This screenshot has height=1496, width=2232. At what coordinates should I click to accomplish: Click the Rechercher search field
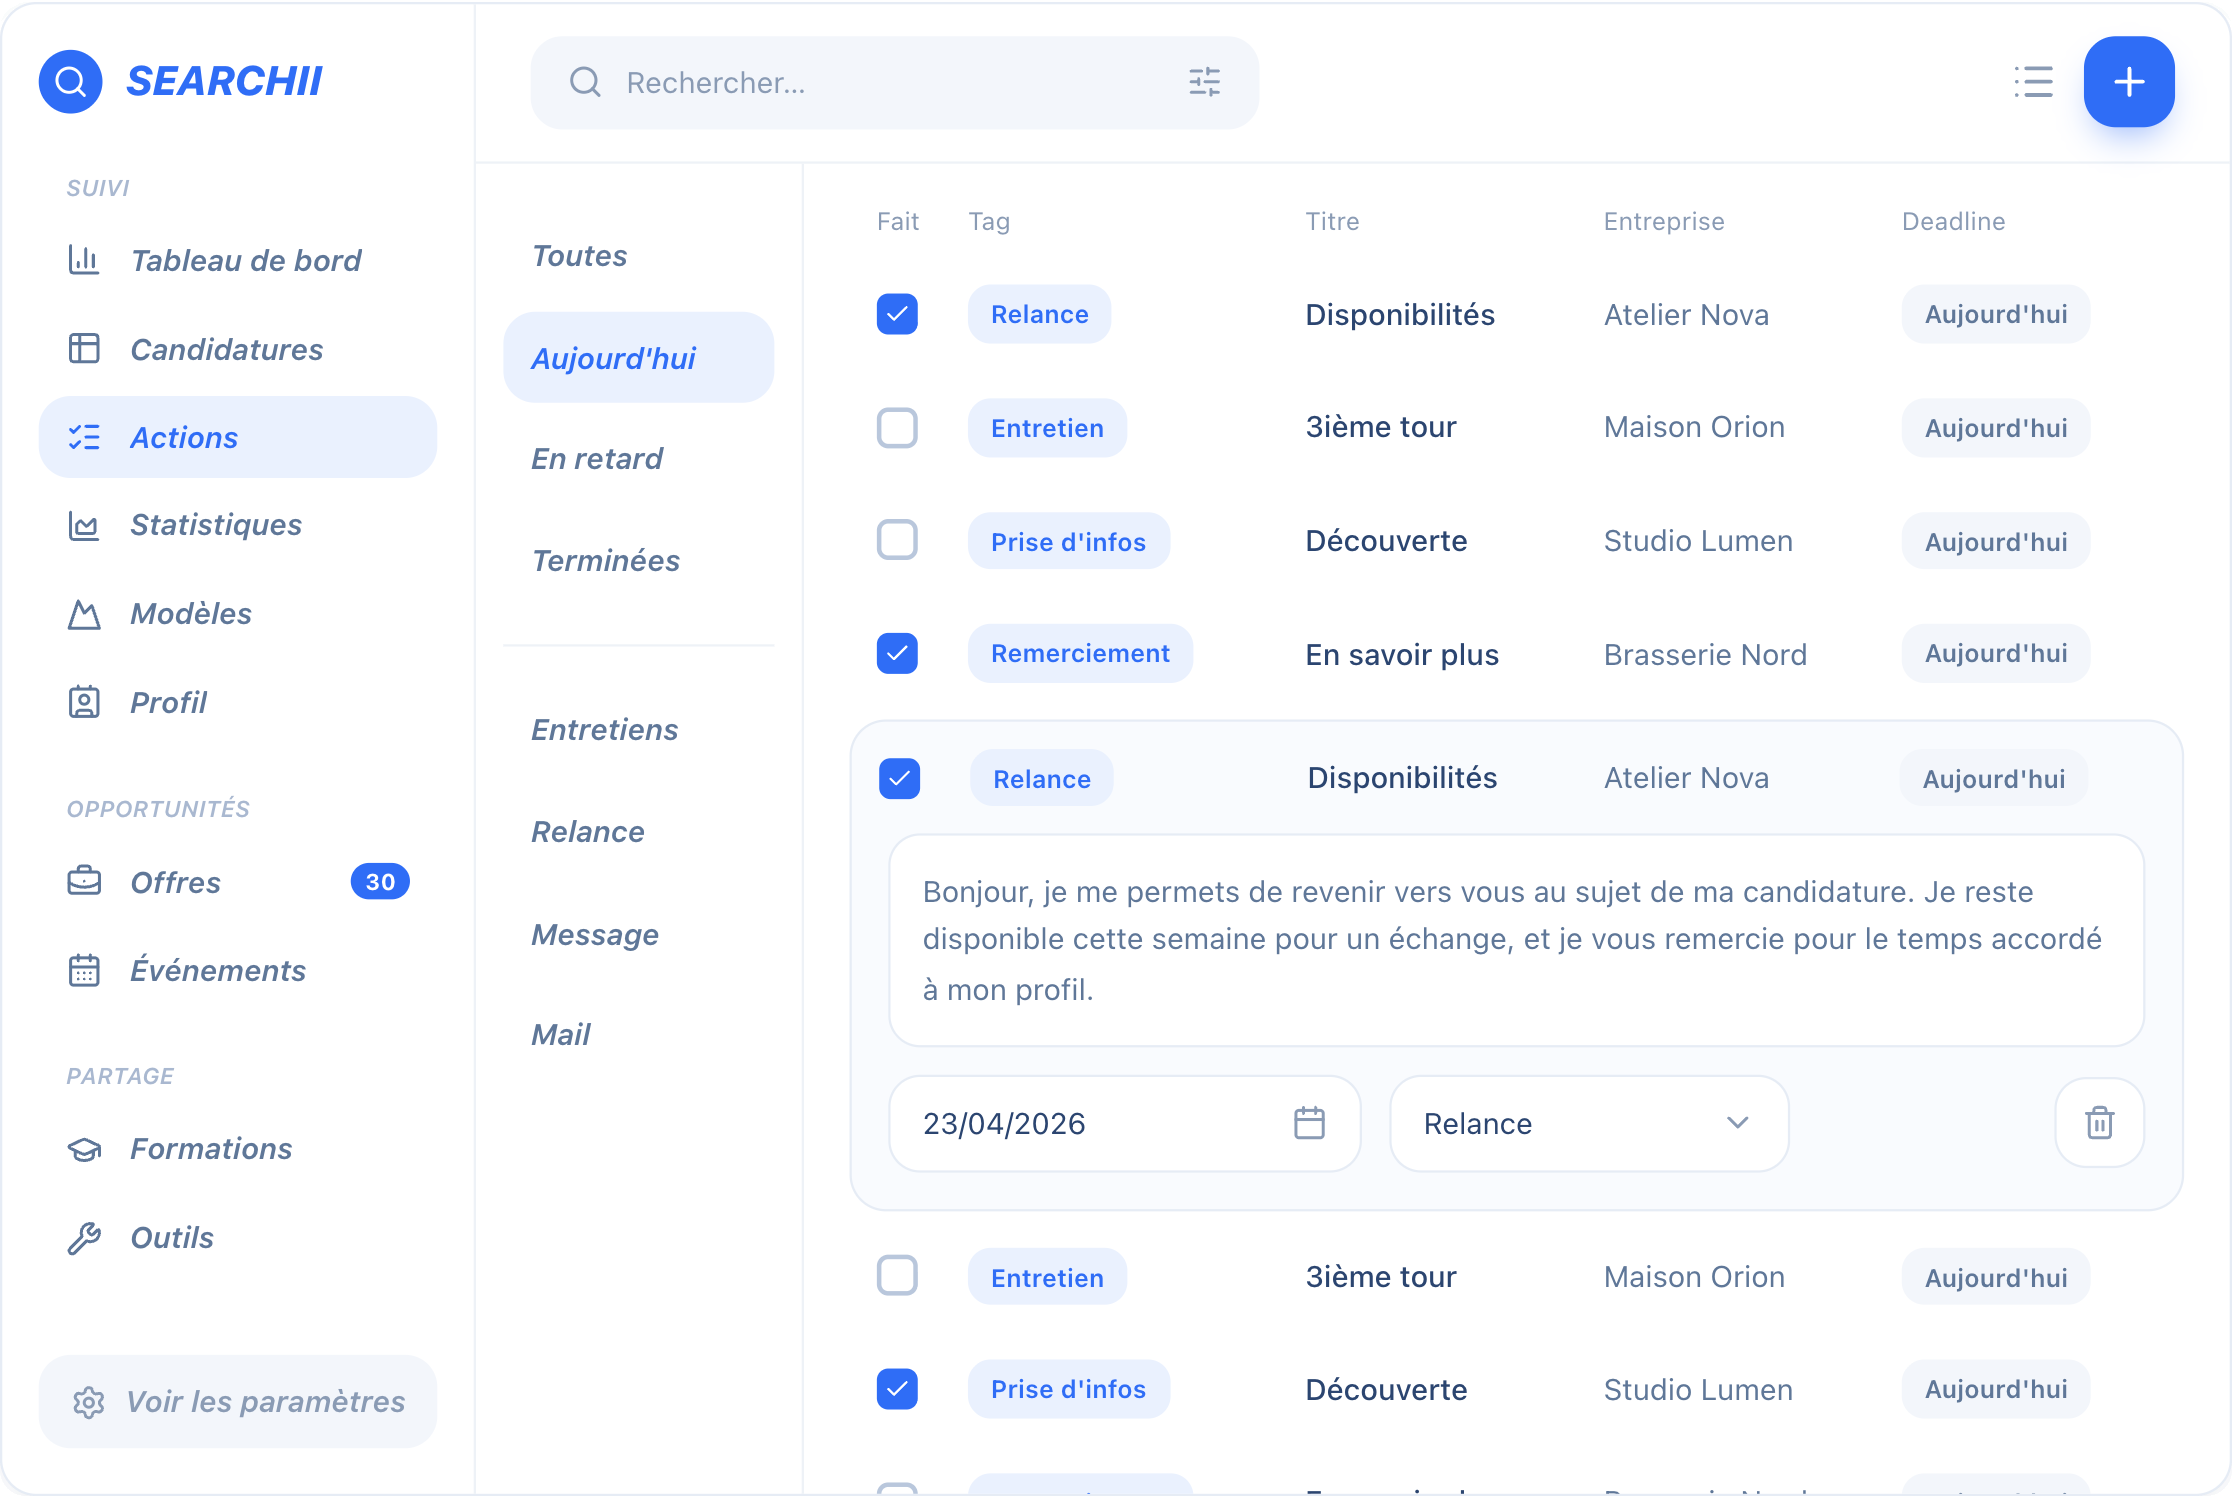(895, 82)
